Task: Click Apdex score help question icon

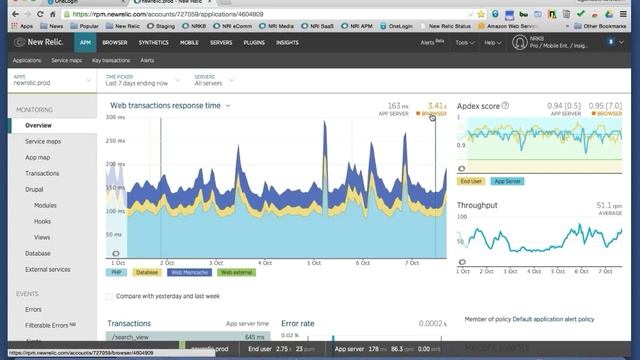Action: 505,106
